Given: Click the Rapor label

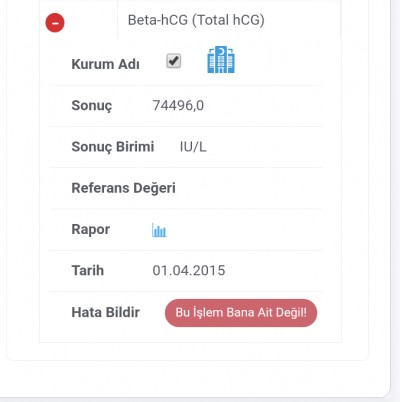Looking at the screenshot, I should coord(91,230).
